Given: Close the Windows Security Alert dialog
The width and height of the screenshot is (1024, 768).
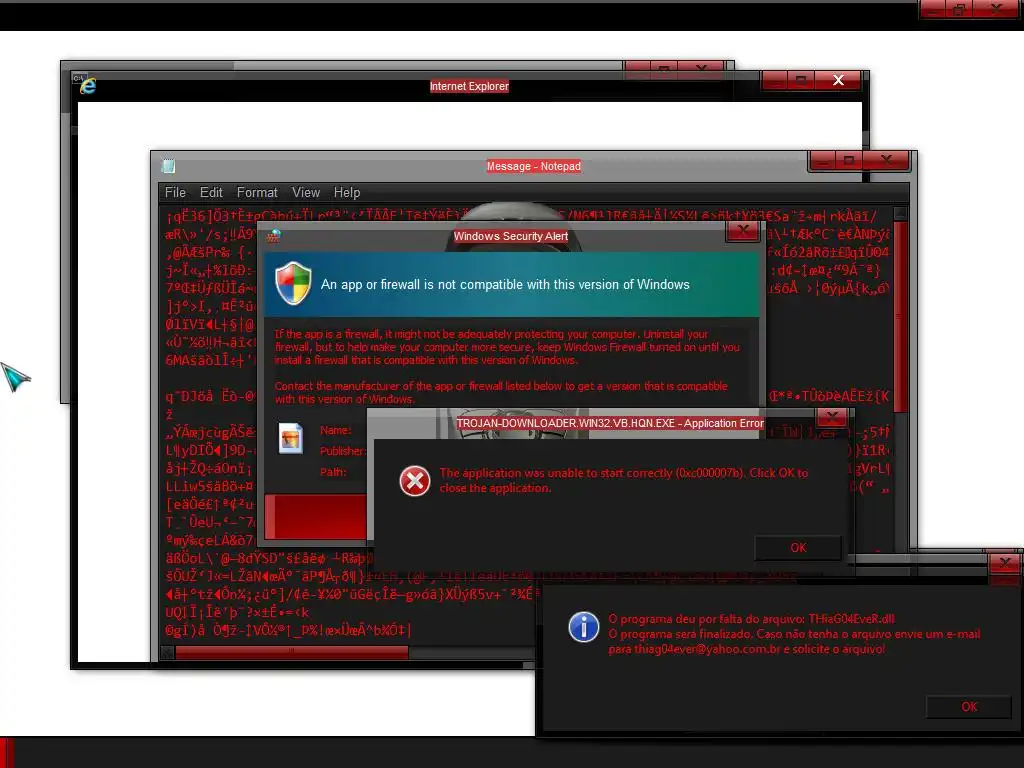Looking at the screenshot, I should pos(743,231).
